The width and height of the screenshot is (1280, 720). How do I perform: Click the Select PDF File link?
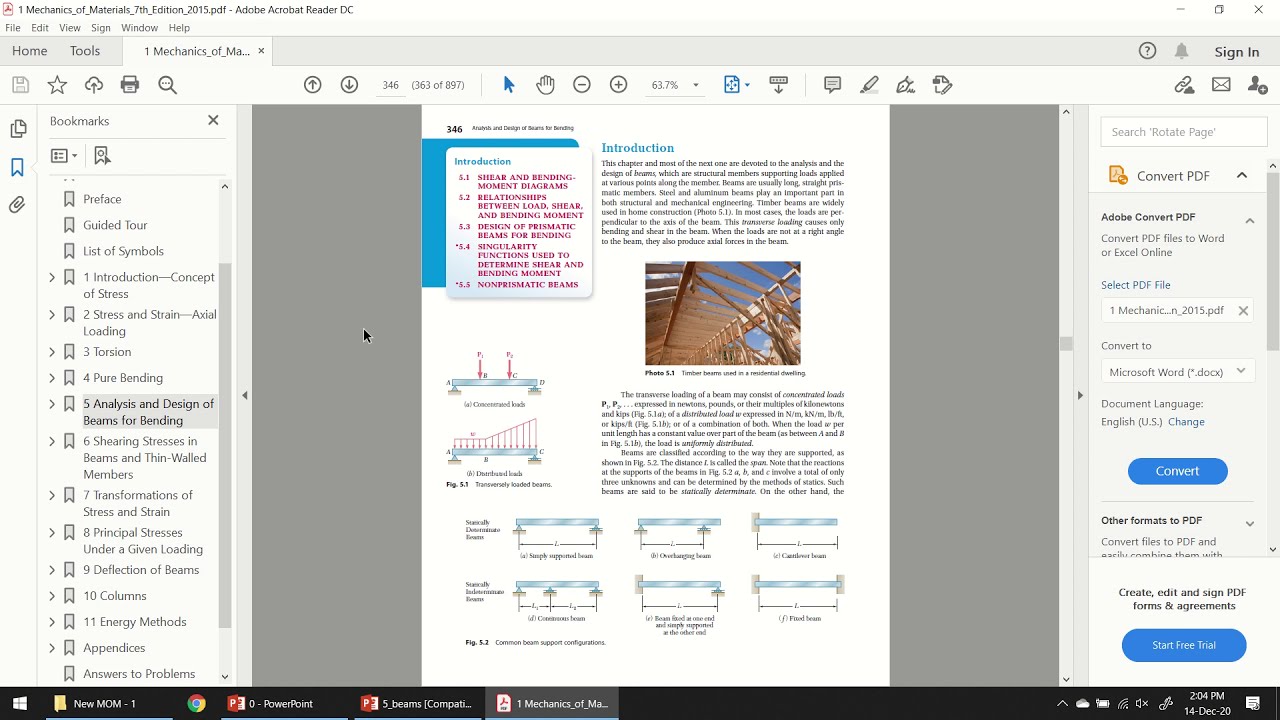tap(1135, 285)
